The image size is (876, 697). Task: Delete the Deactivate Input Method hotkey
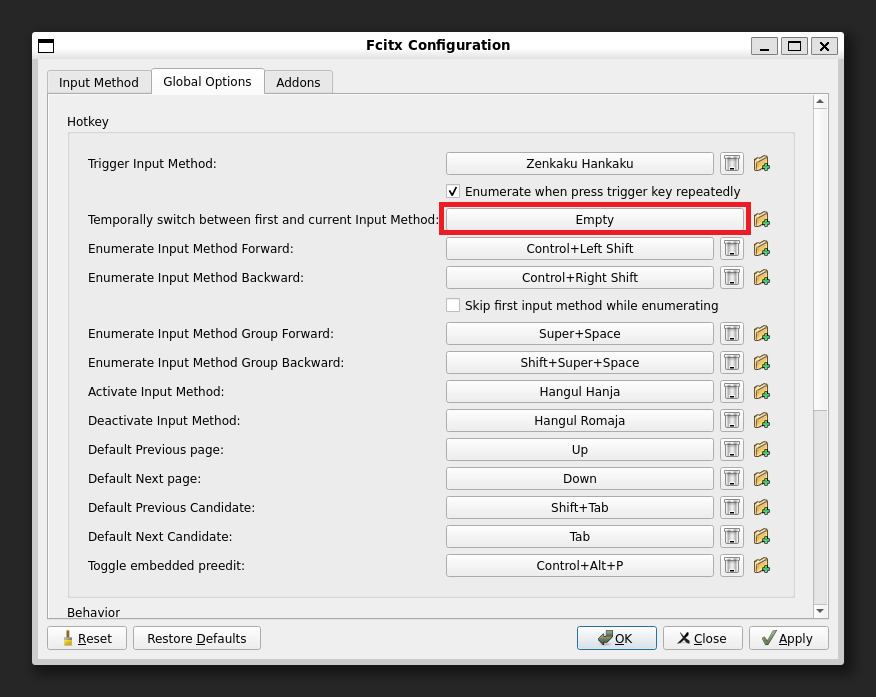point(732,421)
